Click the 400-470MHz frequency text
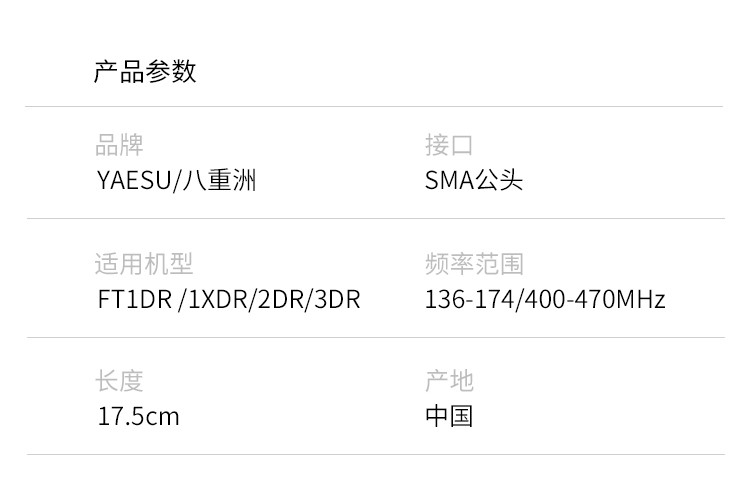Screen dimensions: 750x503 click(592, 299)
